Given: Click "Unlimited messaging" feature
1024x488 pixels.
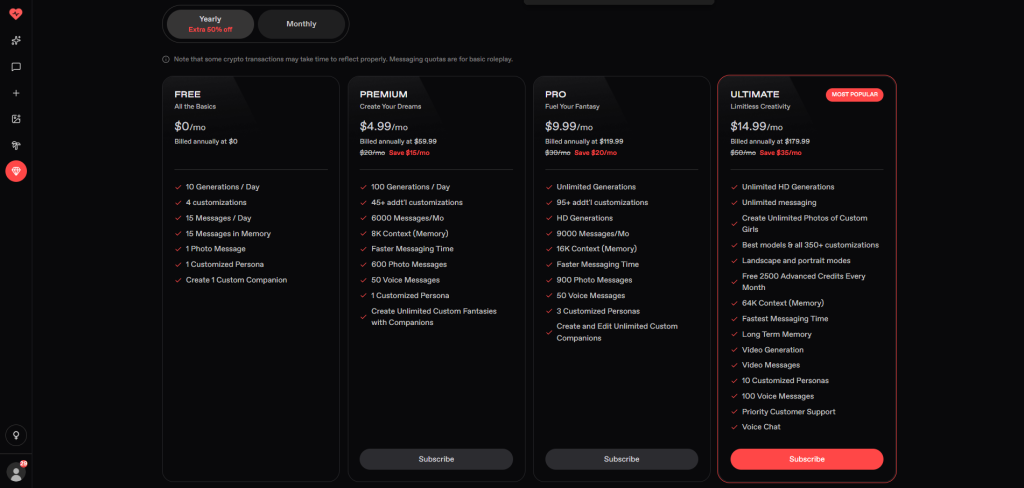Looking at the screenshot, I should coord(779,203).
